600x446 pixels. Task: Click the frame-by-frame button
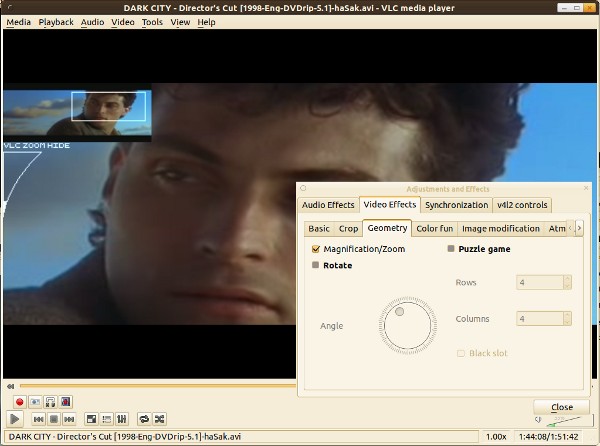[x=65, y=402]
